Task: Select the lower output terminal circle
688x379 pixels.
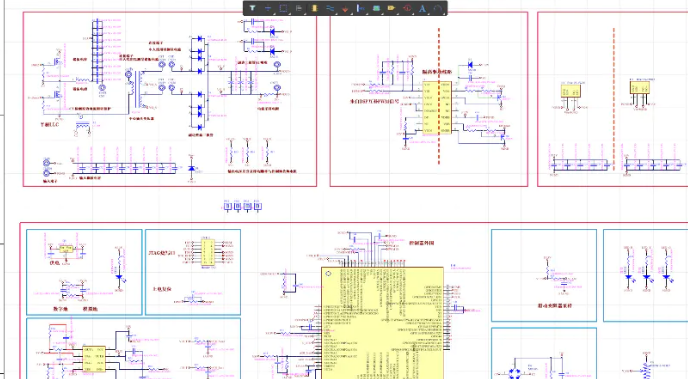Action: 277,88
